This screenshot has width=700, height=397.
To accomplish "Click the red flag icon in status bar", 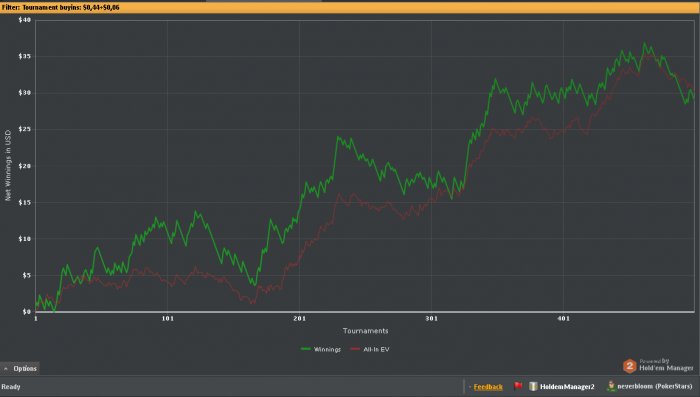I will [518, 386].
